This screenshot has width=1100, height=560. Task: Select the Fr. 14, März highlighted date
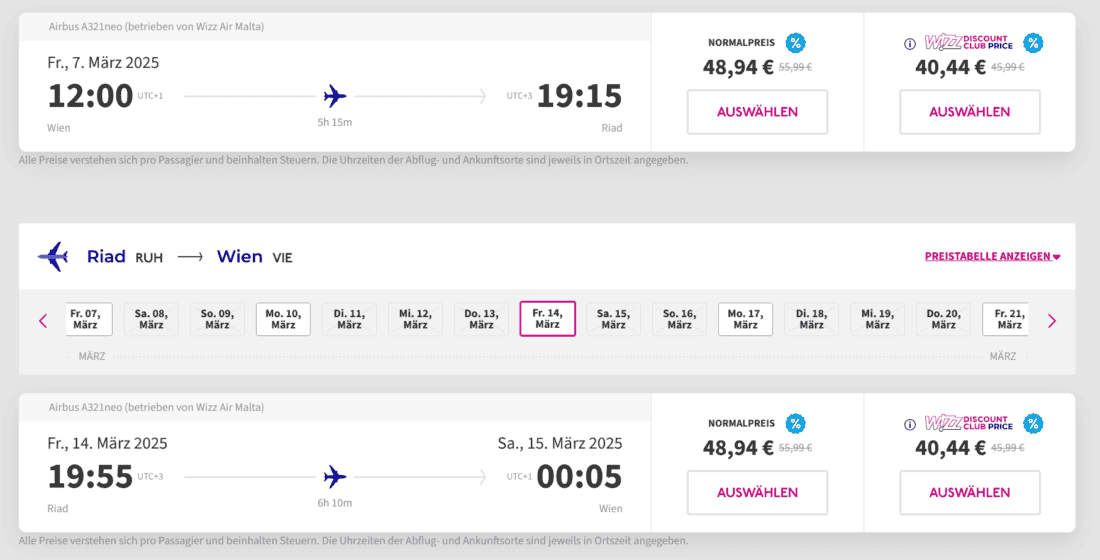pos(547,319)
